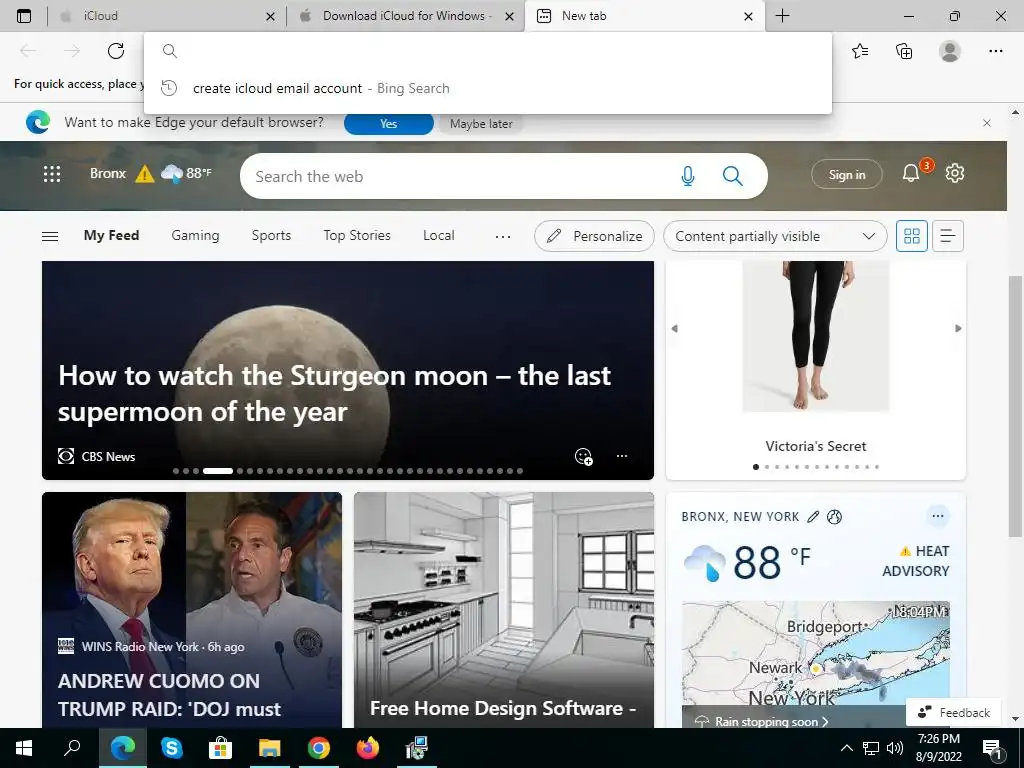The width and height of the screenshot is (1024, 768).
Task: Click the magnifier search button
Action: (733, 176)
